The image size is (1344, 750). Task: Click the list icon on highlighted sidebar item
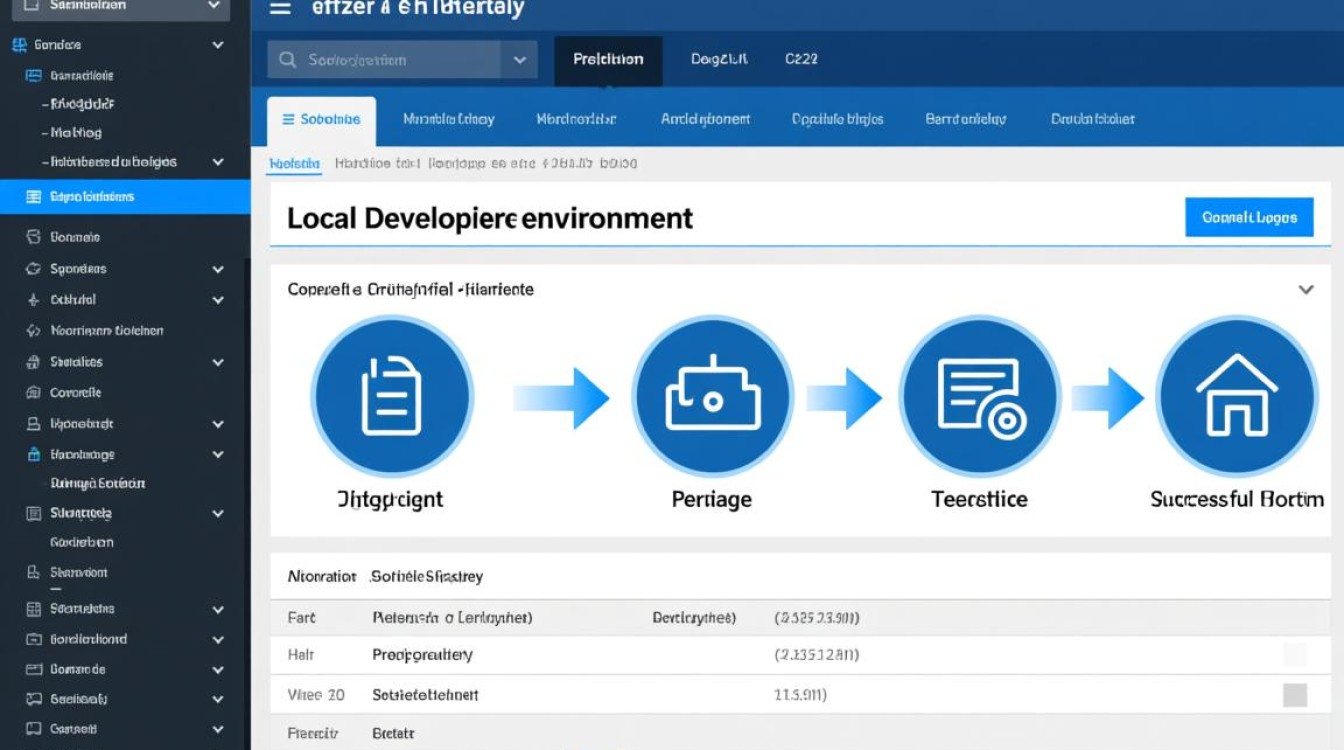tap(33, 197)
